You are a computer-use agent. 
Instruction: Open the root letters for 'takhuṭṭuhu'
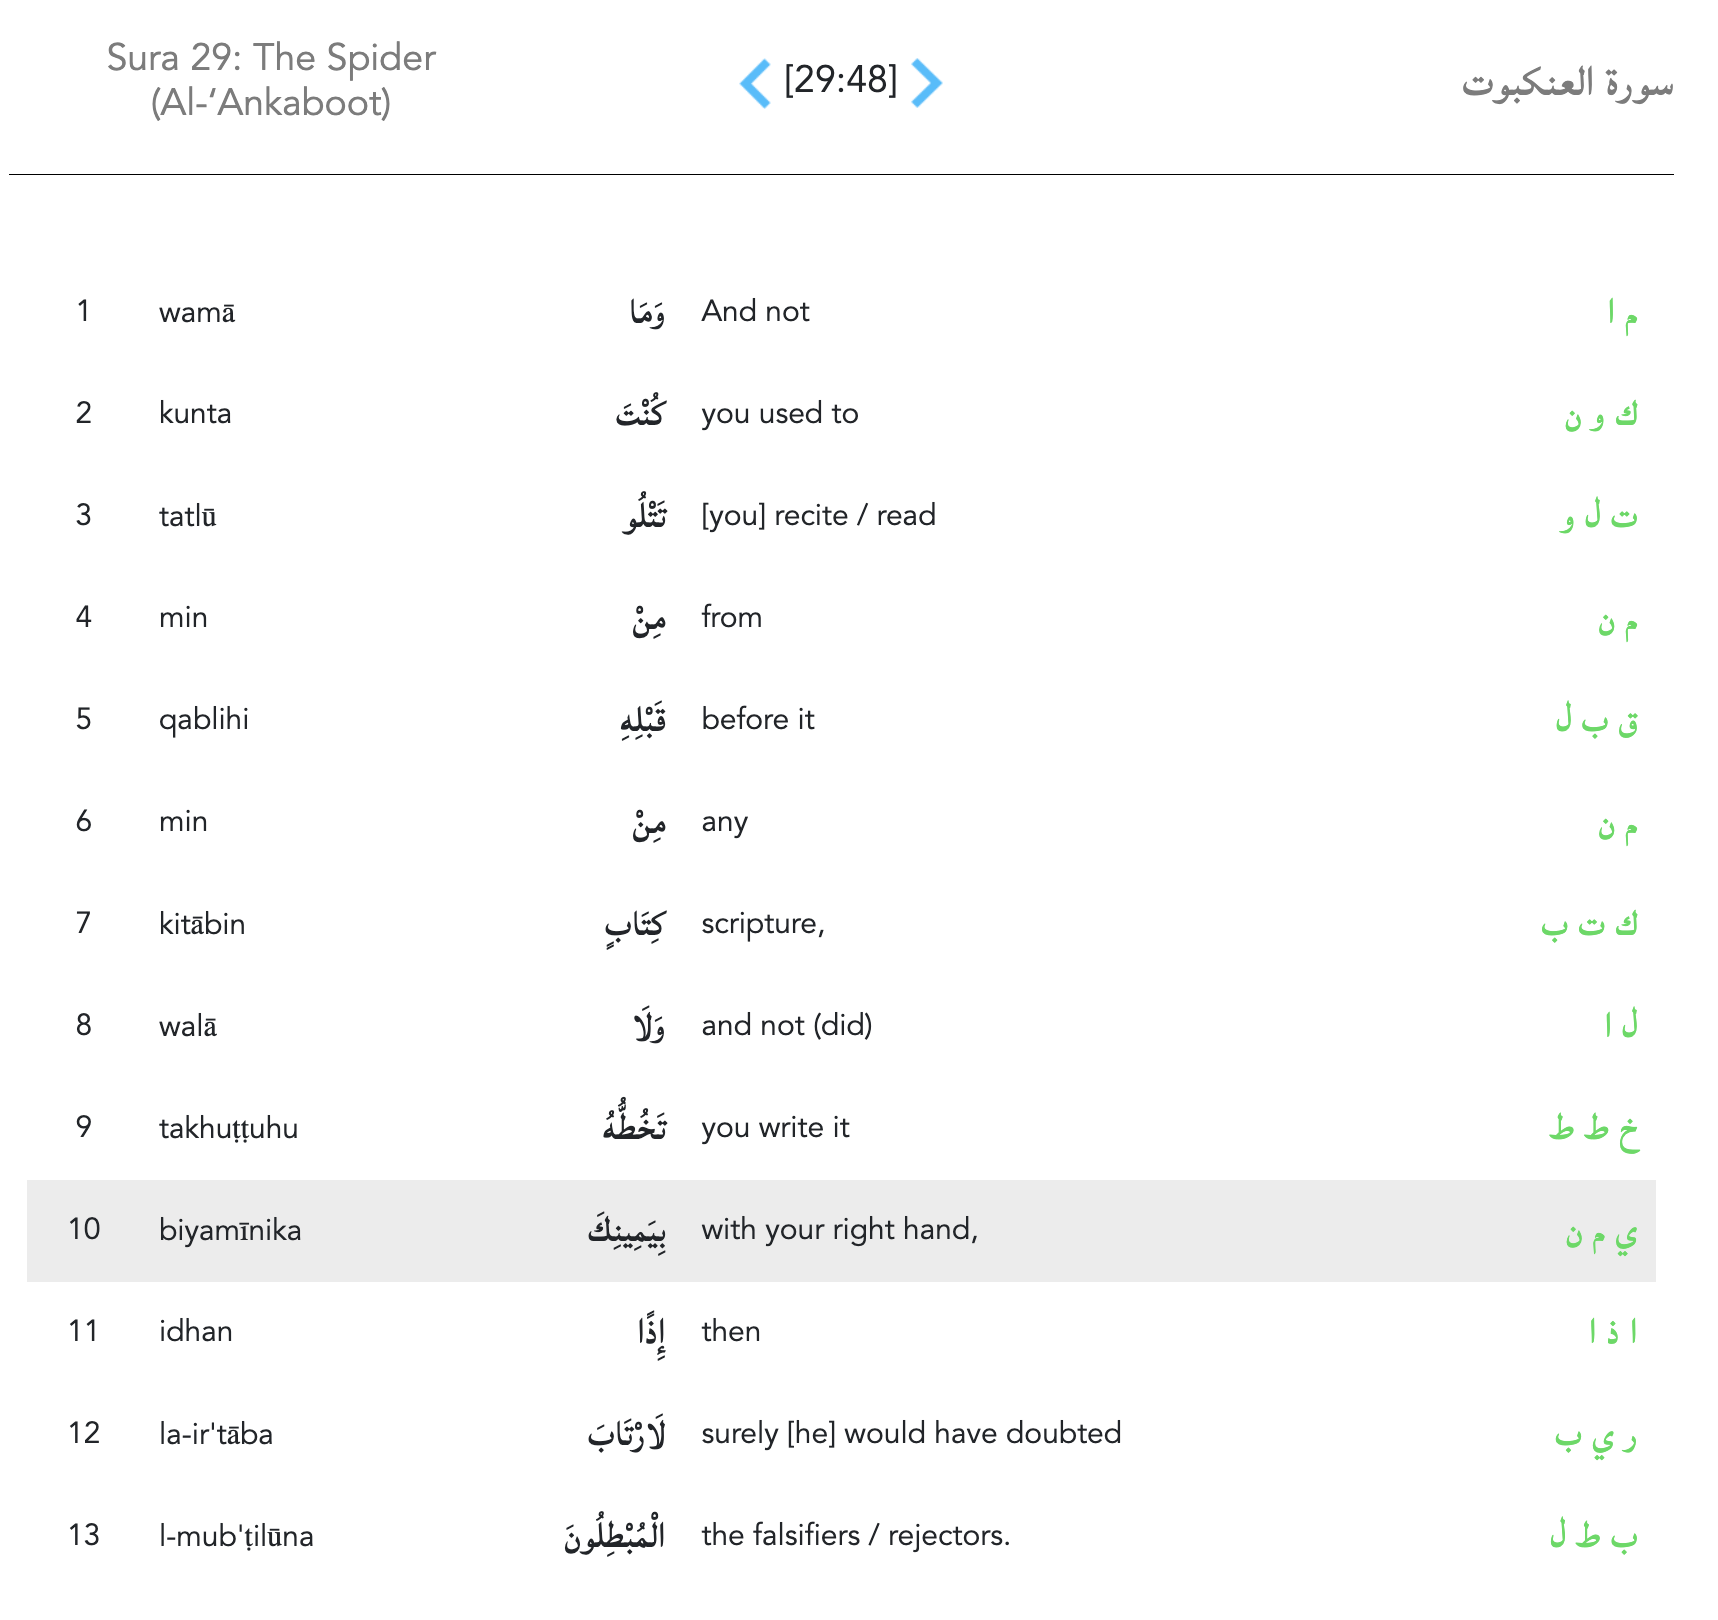tap(1594, 1128)
